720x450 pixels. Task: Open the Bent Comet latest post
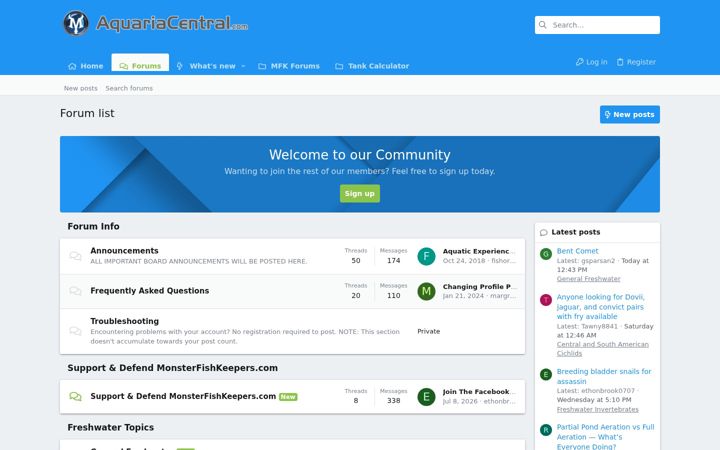point(578,251)
